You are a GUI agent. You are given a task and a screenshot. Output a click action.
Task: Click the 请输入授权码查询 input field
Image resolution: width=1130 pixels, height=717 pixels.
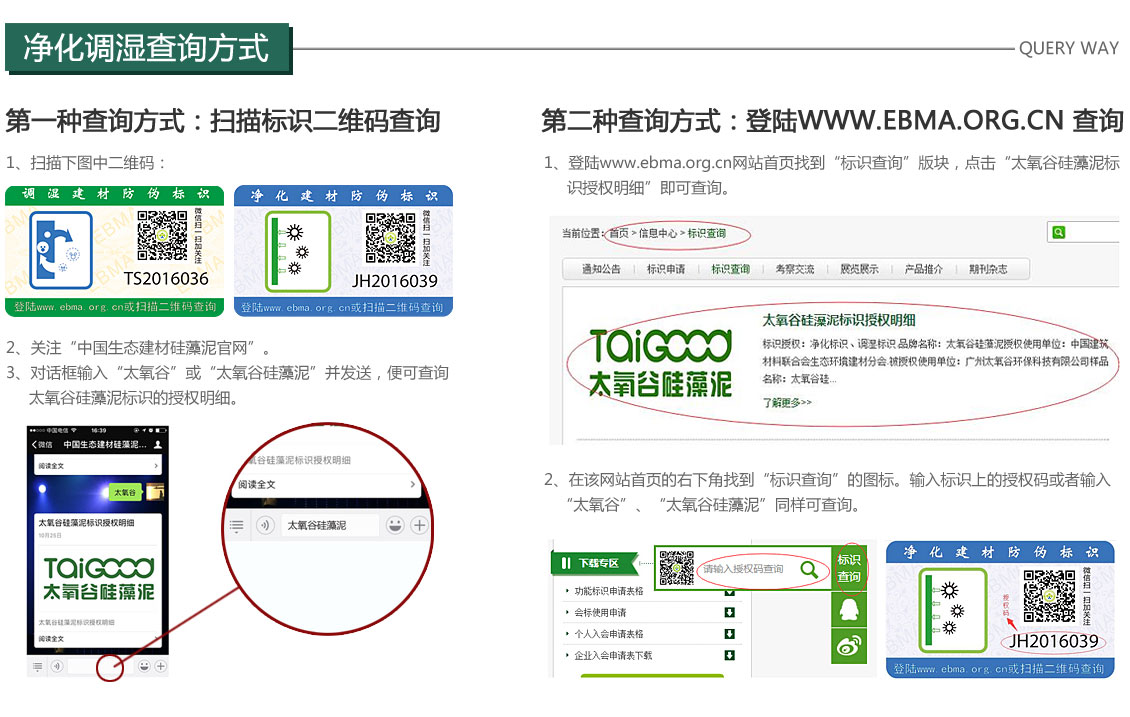[x=745, y=569]
